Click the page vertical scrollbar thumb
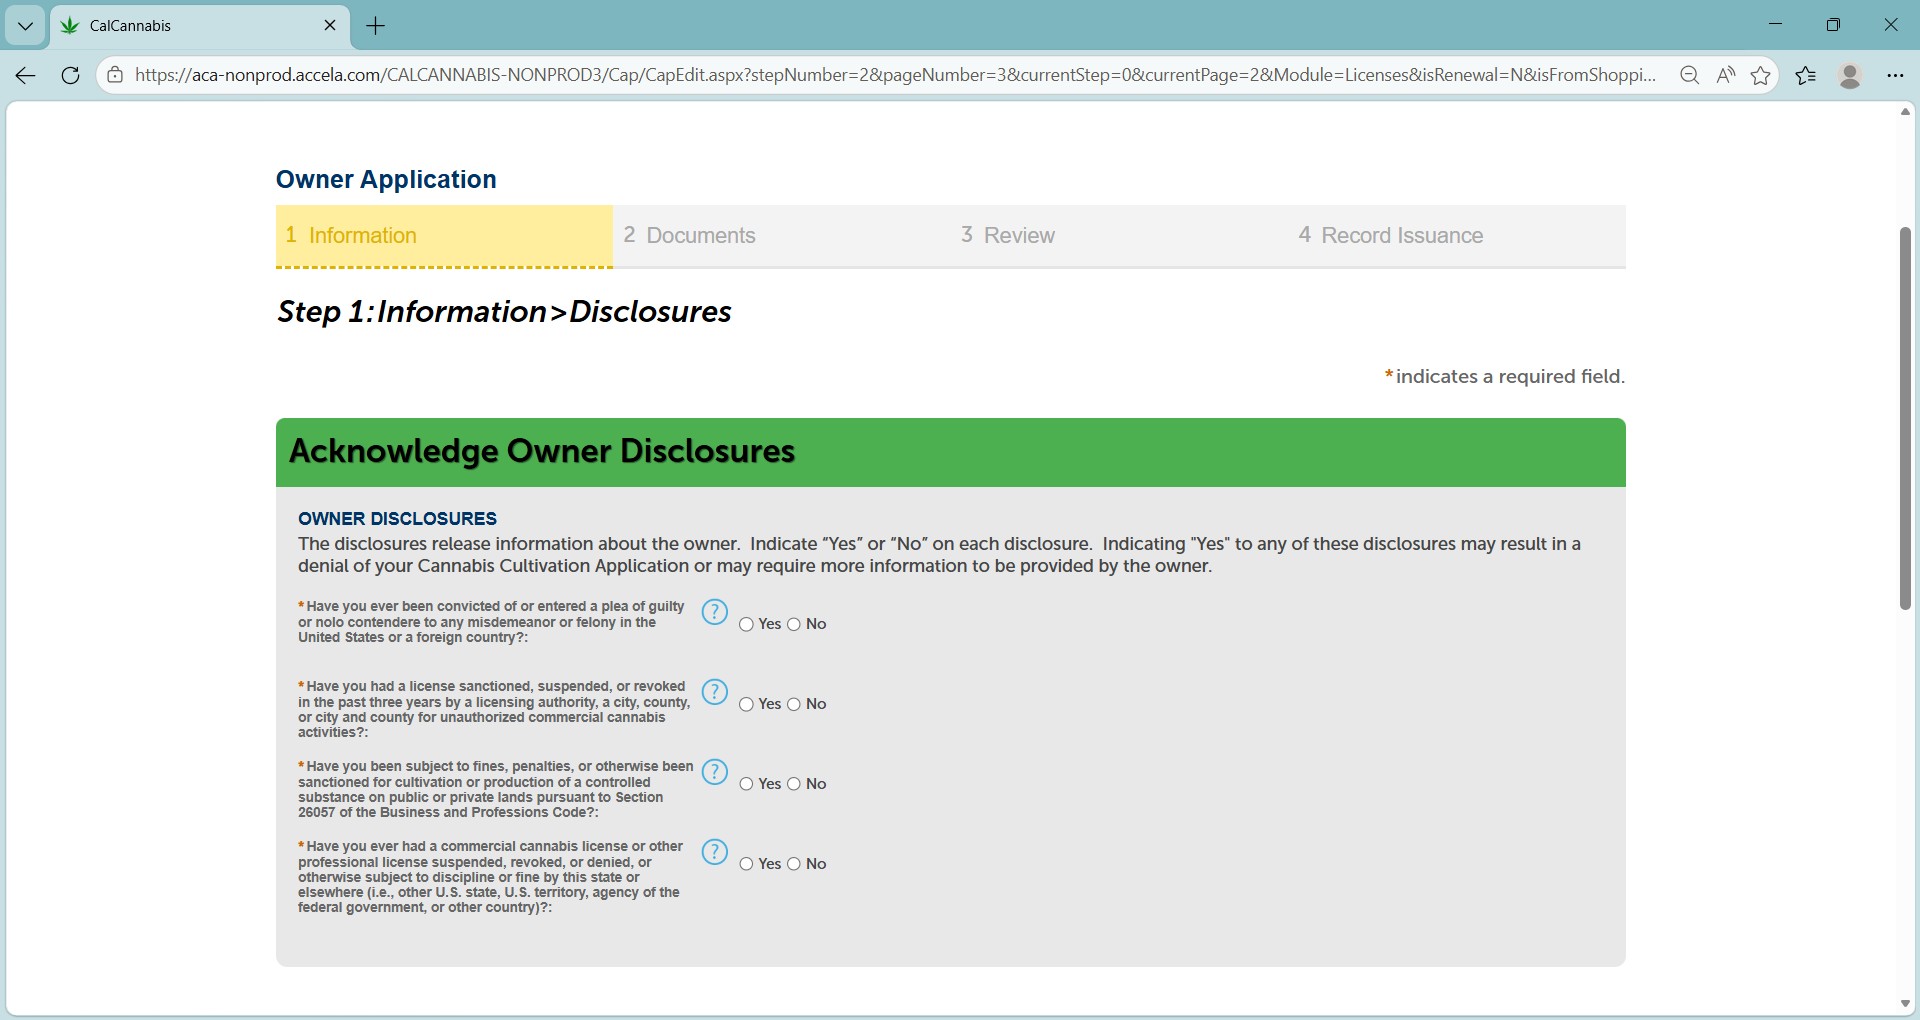 [x=1905, y=418]
